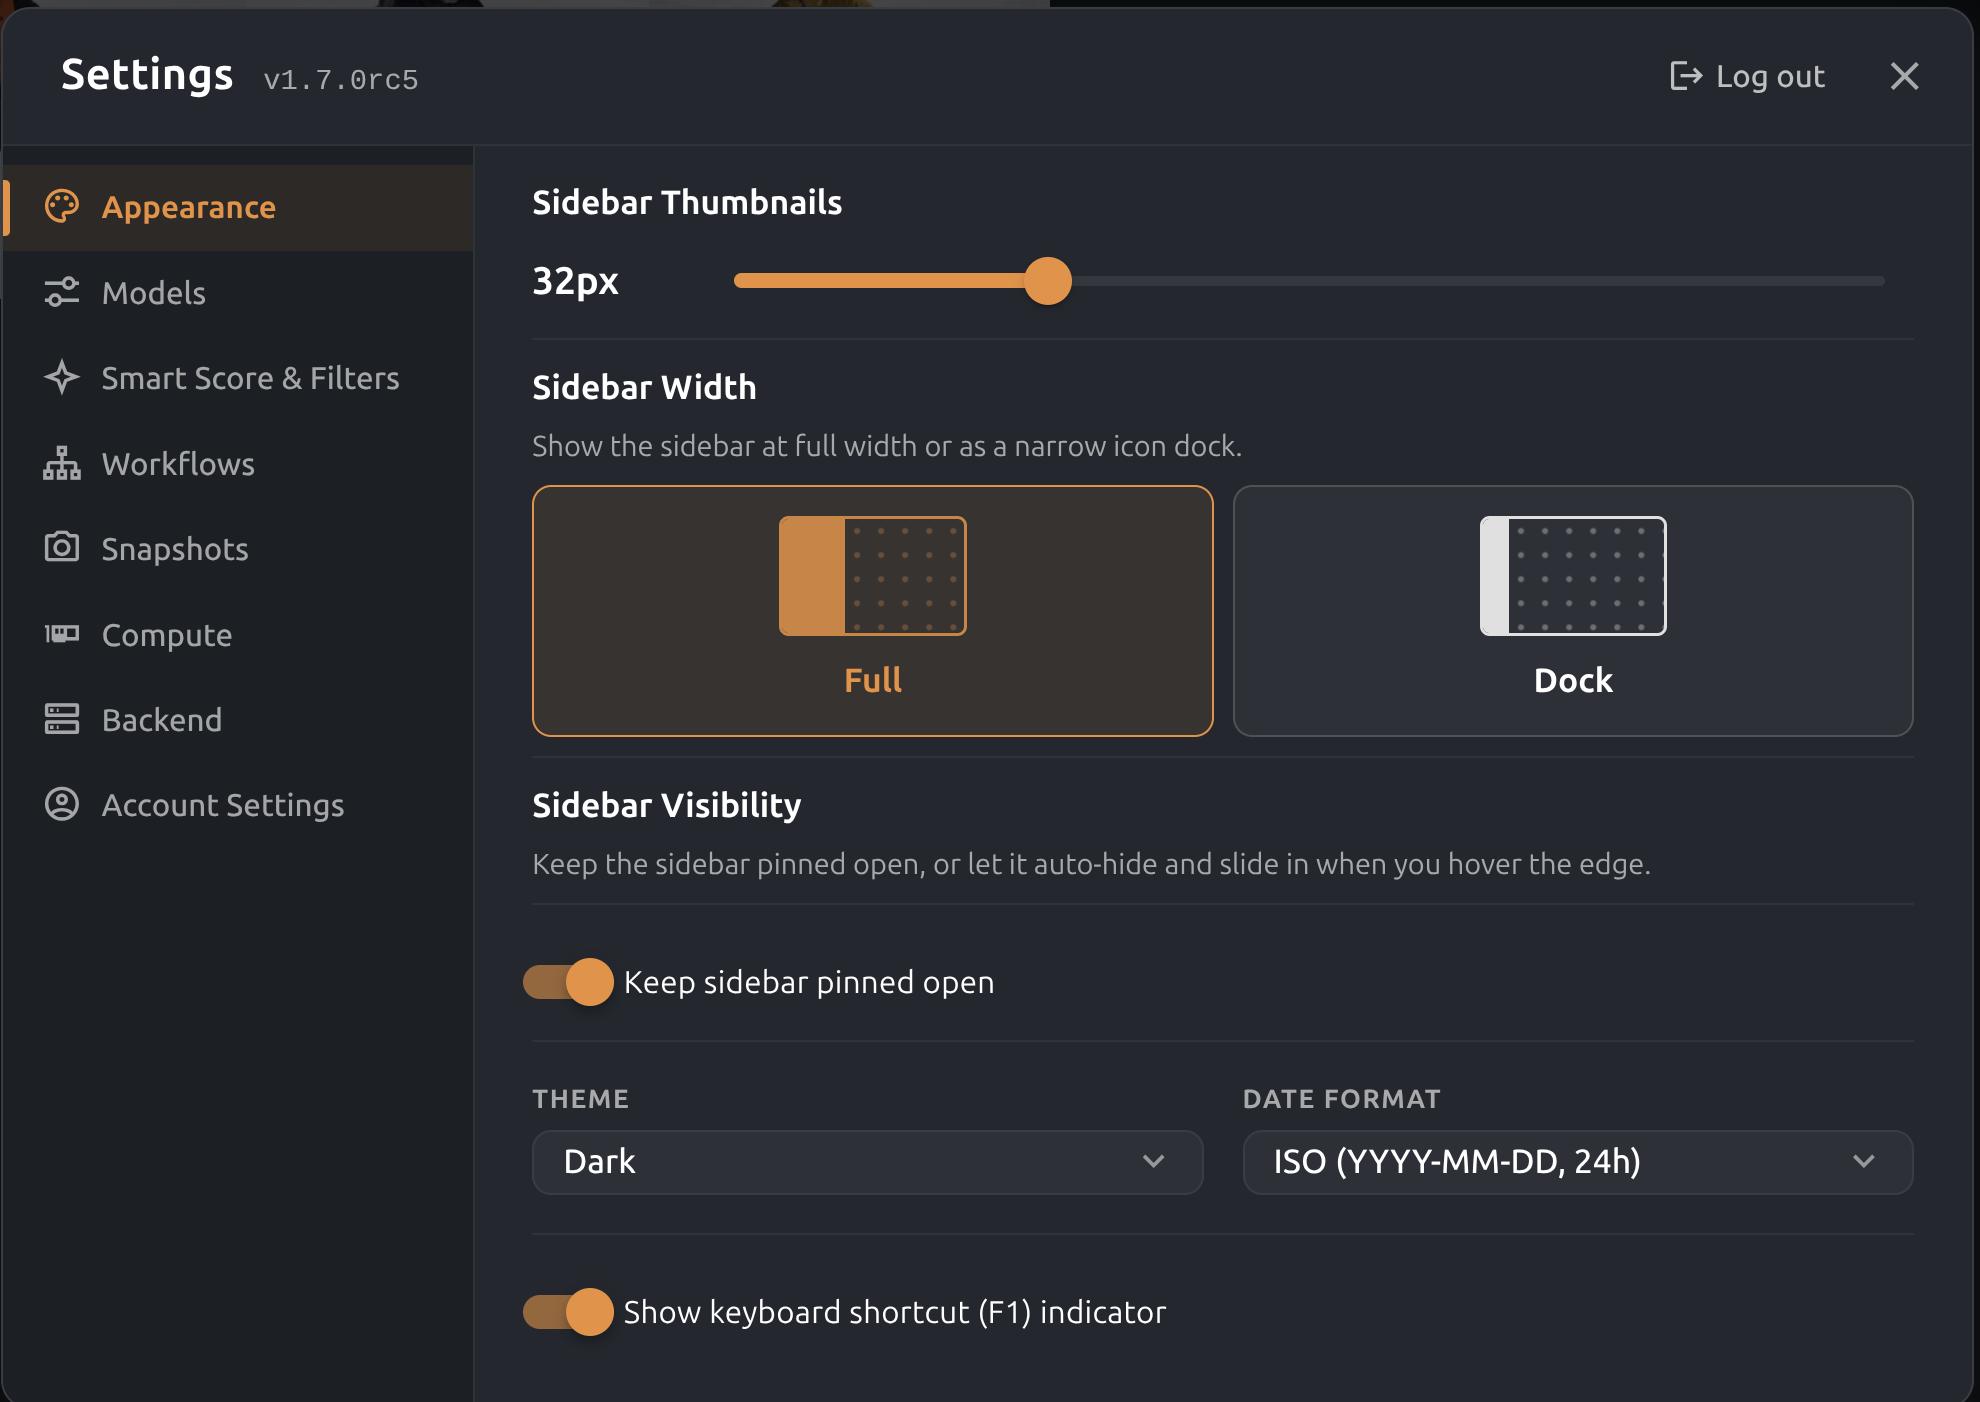The height and width of the screenshot is (1402, 1980).
Task: Click the Workflows hierarchy icon
Action: click(62, 463)
